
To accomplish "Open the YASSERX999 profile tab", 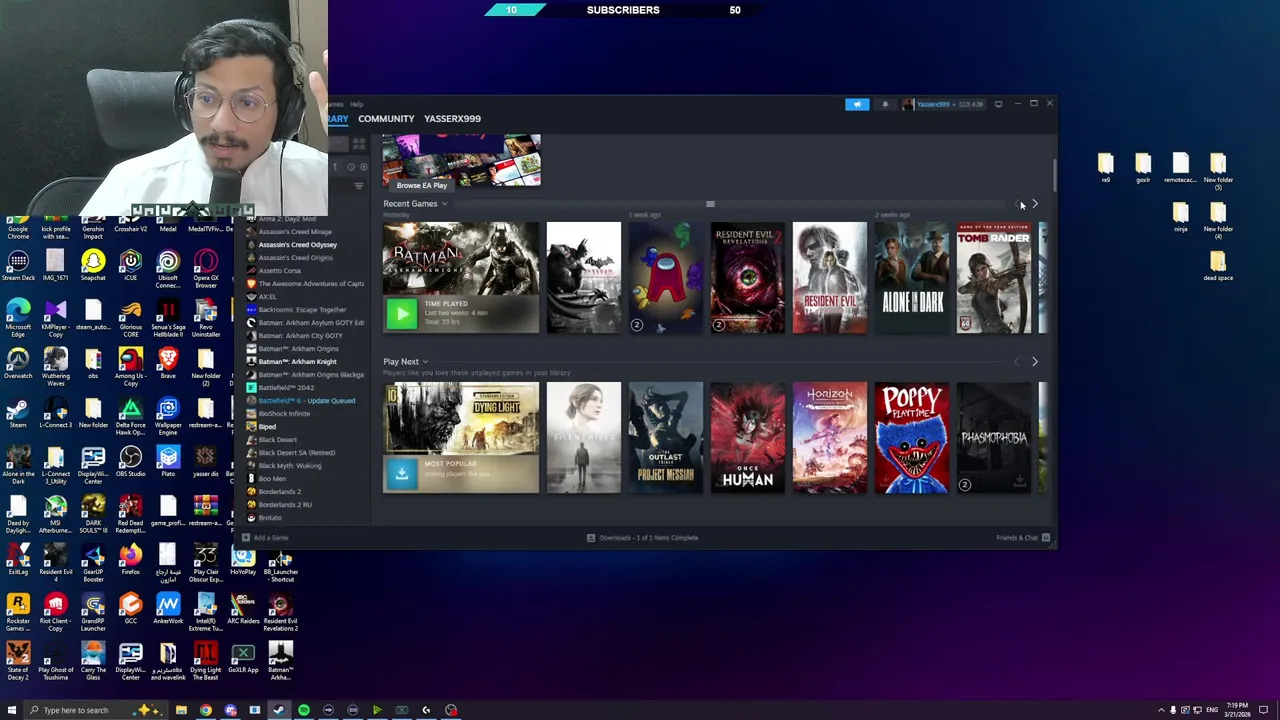I will 452,118.
